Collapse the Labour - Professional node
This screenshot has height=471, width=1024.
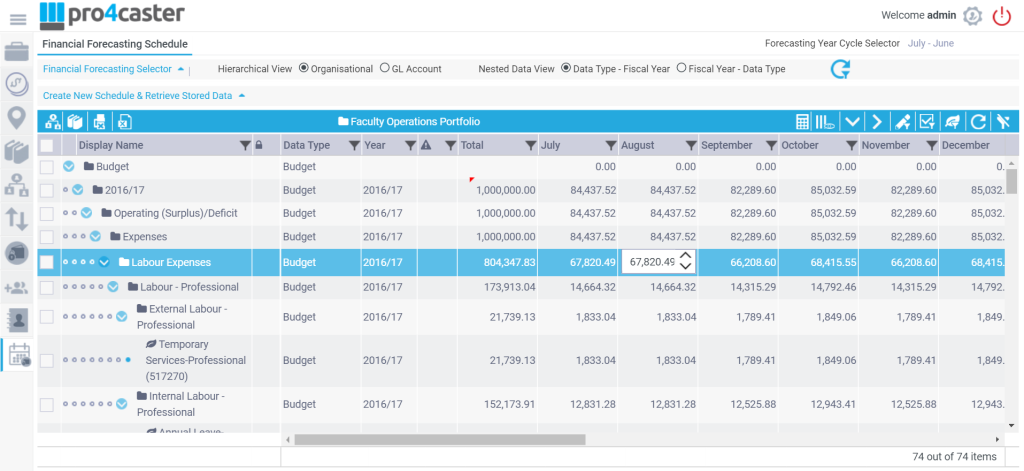[x=113, y=287]
